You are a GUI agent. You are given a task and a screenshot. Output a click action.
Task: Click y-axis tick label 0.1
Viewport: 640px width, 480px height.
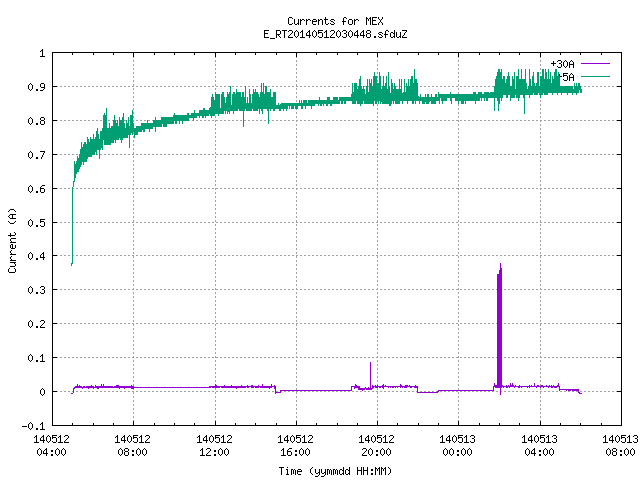pos(36,358)
